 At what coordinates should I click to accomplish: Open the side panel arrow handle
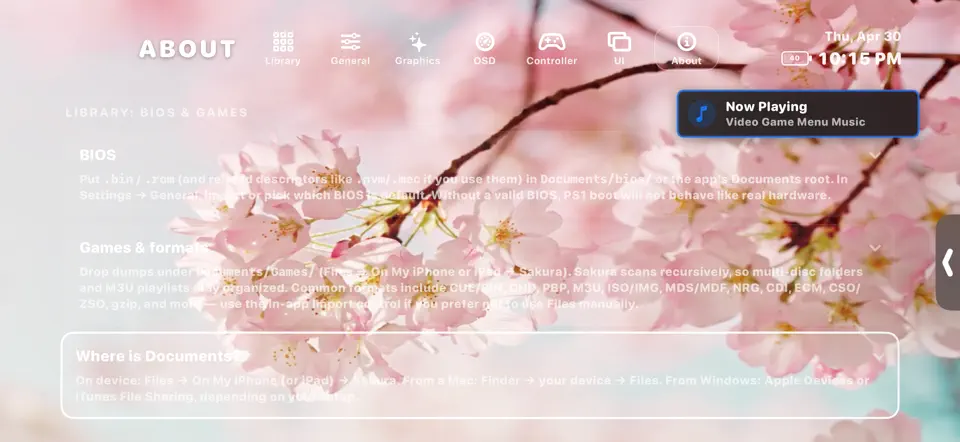click(x=948, y=263)
